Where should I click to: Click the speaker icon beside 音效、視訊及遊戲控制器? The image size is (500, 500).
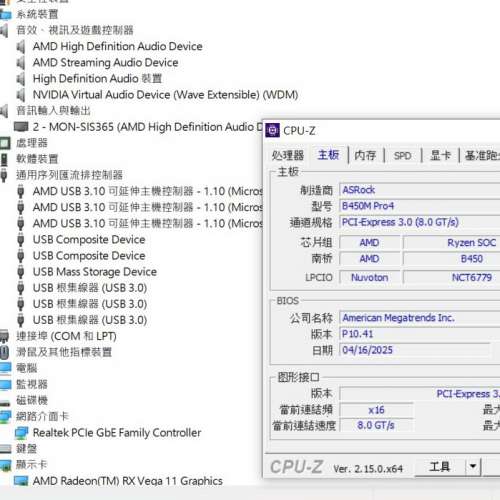click(4, 31)
